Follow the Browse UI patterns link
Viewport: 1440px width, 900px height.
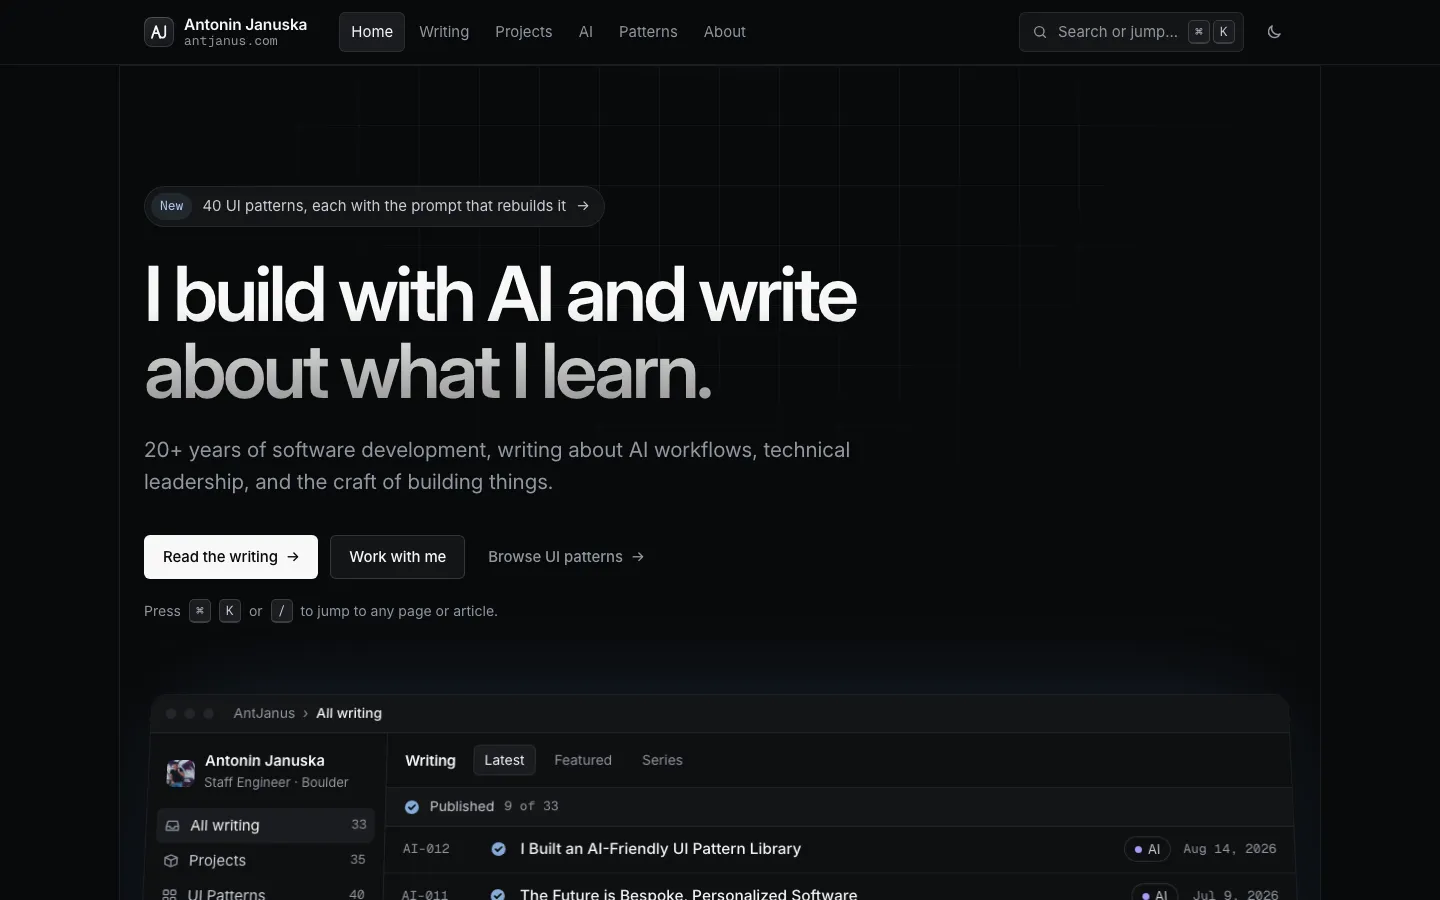coord(566,557)
